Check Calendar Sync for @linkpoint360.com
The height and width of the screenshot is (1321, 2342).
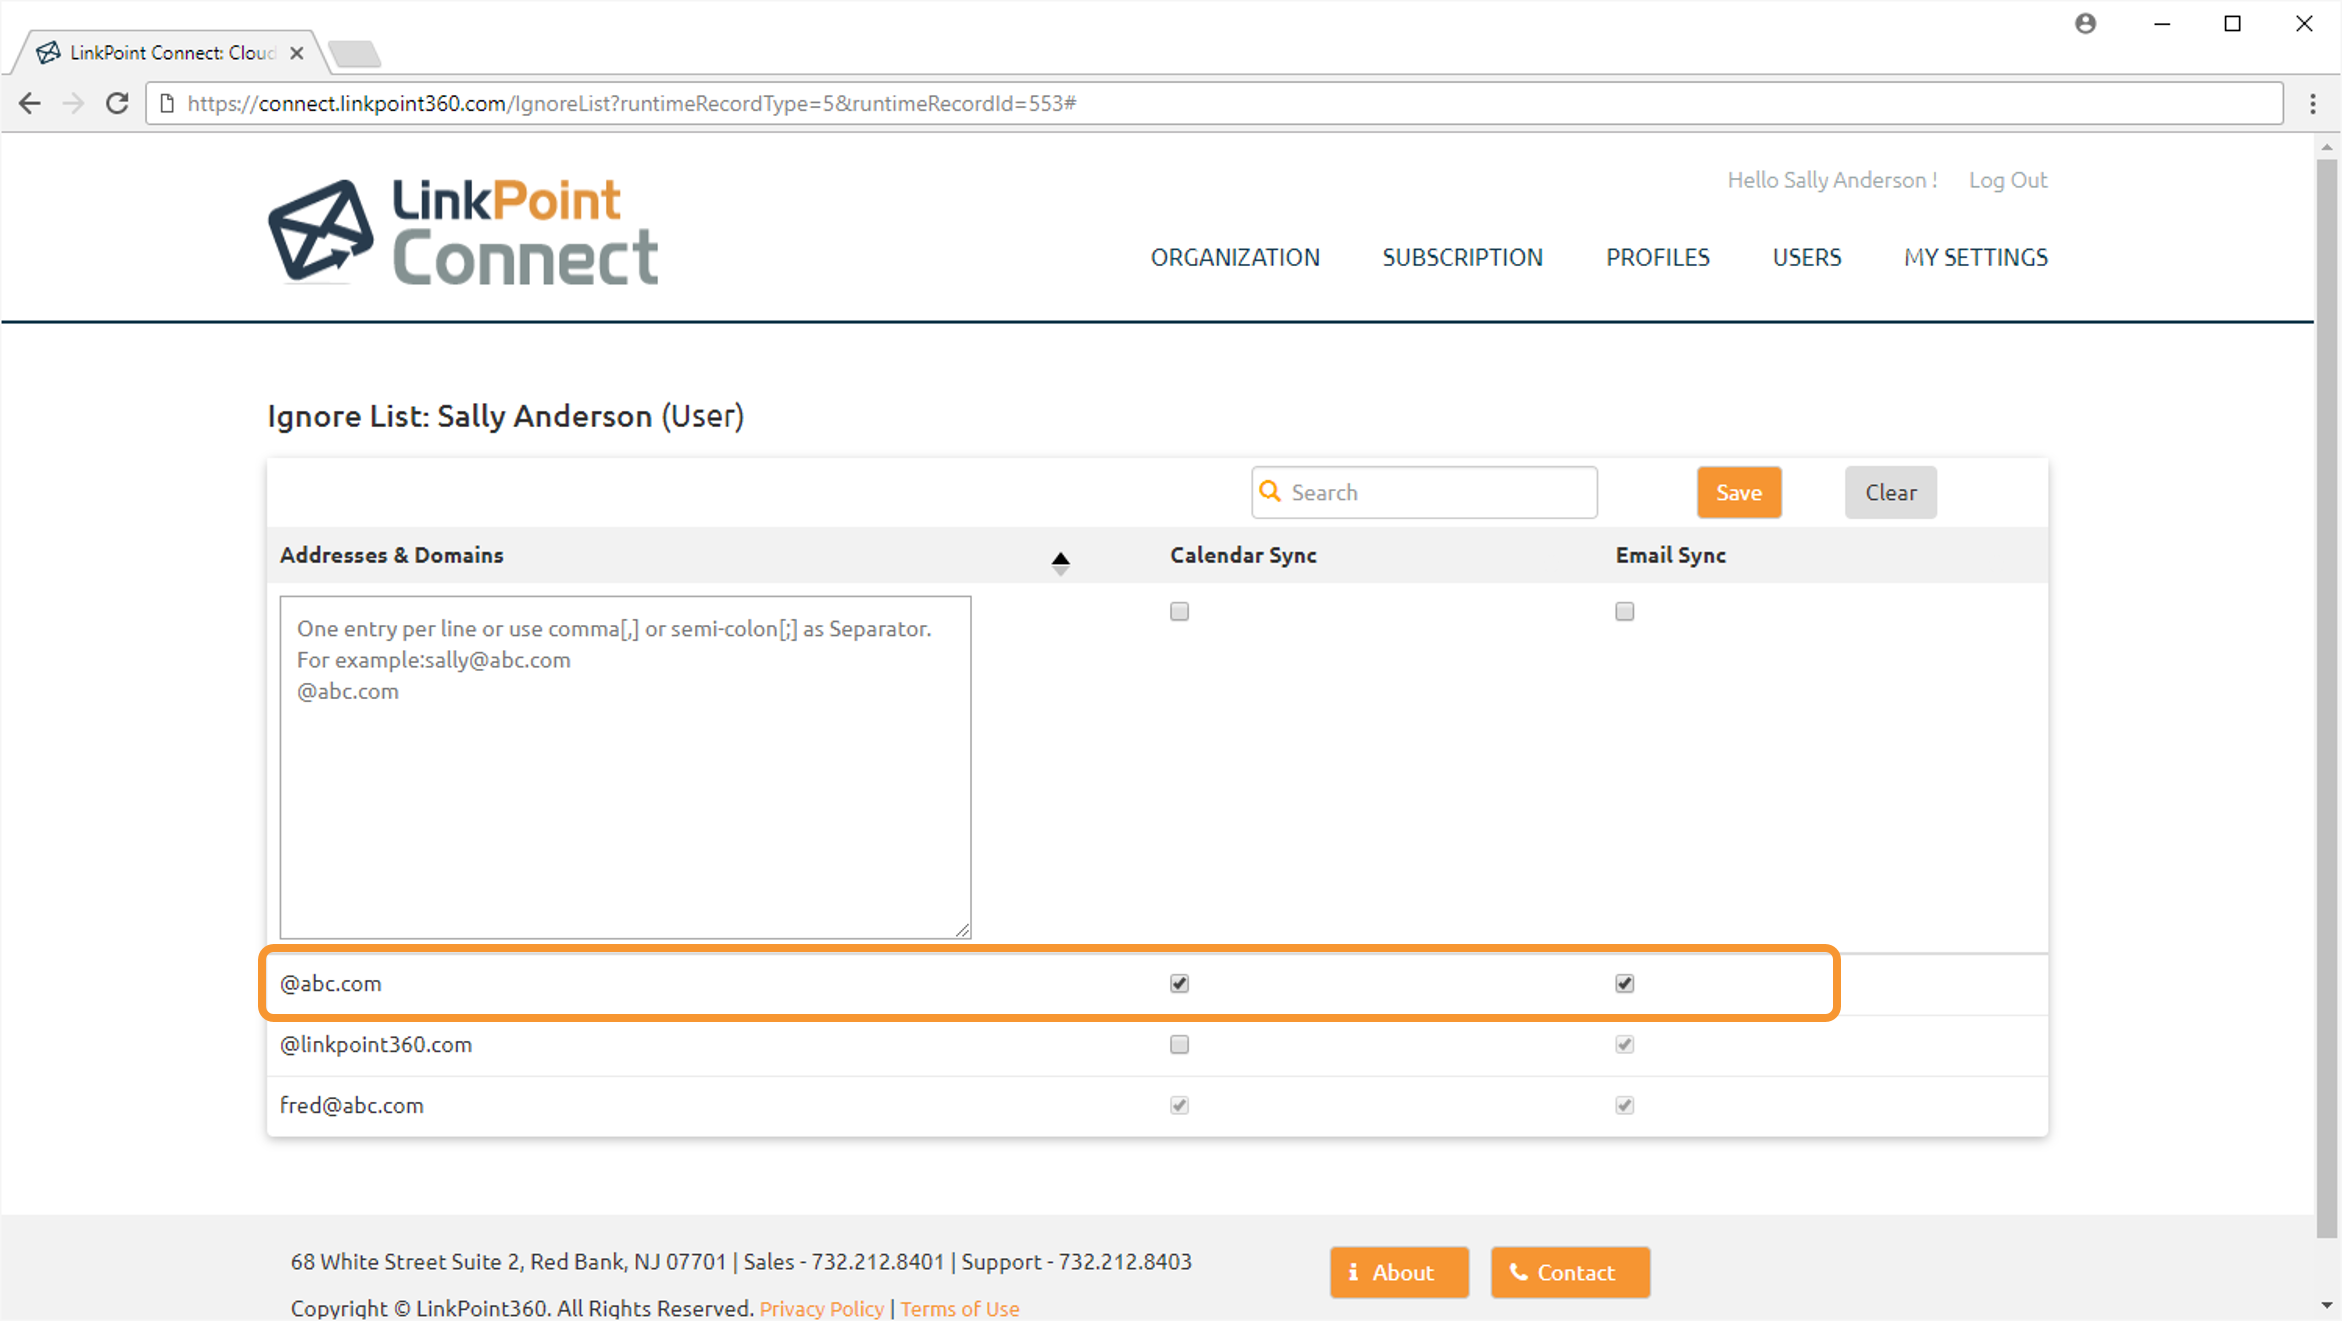tap(1179, 1044)
